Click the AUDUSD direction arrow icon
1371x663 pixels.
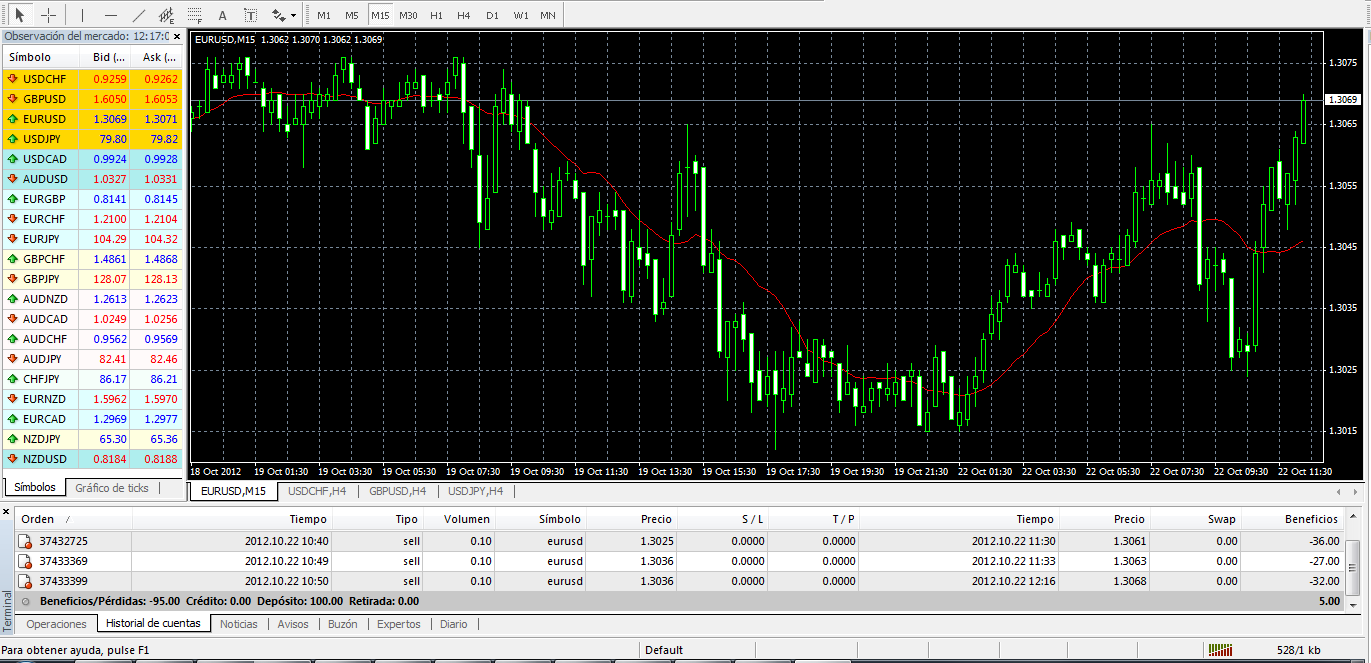pos(12,179)
